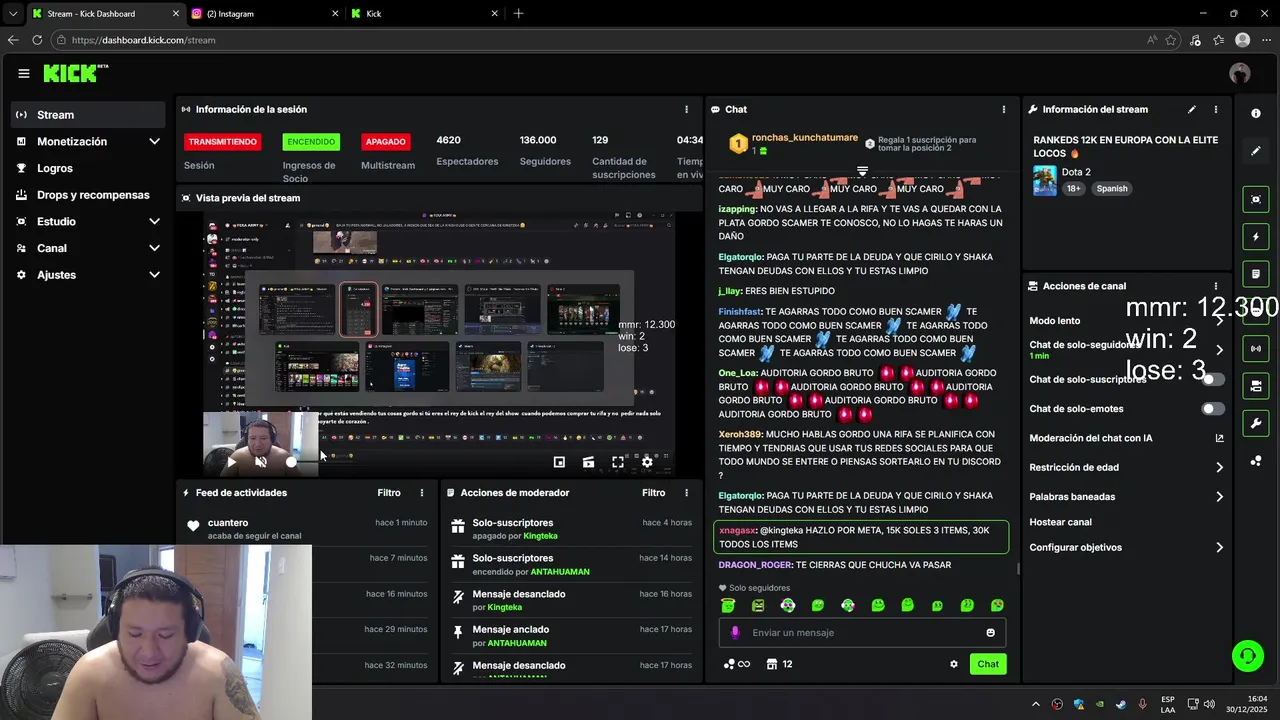Make the stream preview fullscreen
This screenshot has width=1280, height=720.
click(618, 462)
